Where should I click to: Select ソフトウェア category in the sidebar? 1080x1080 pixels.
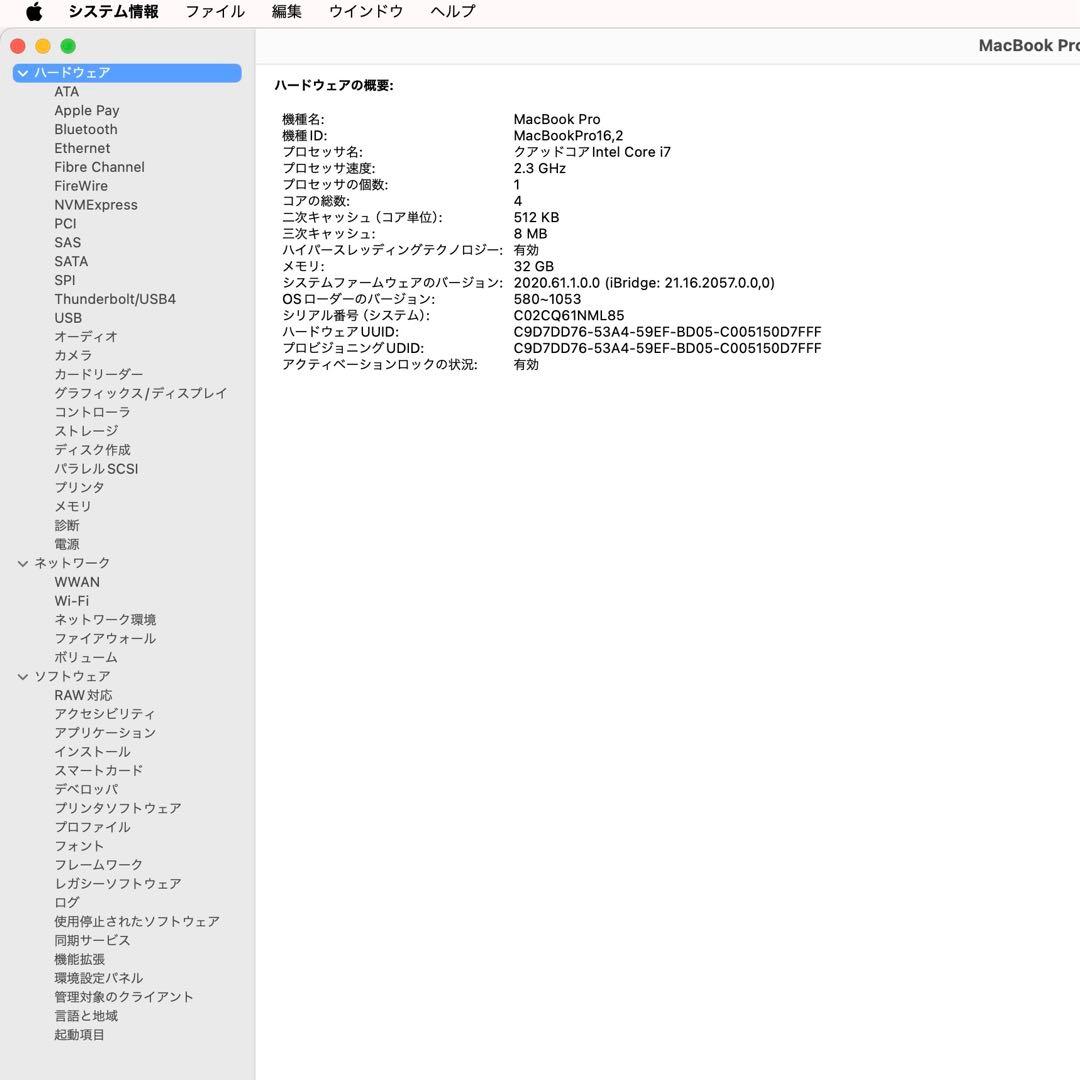point(72,676)
